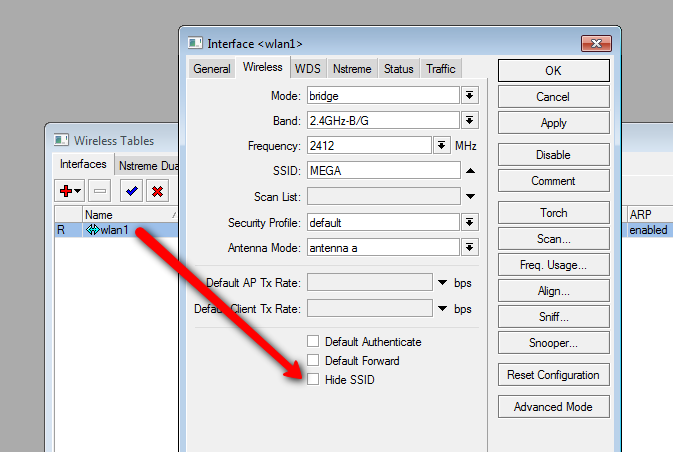Click the Frequency field showing 2412
The width and height of the screenshot is (673, 452).
(369, 146)
